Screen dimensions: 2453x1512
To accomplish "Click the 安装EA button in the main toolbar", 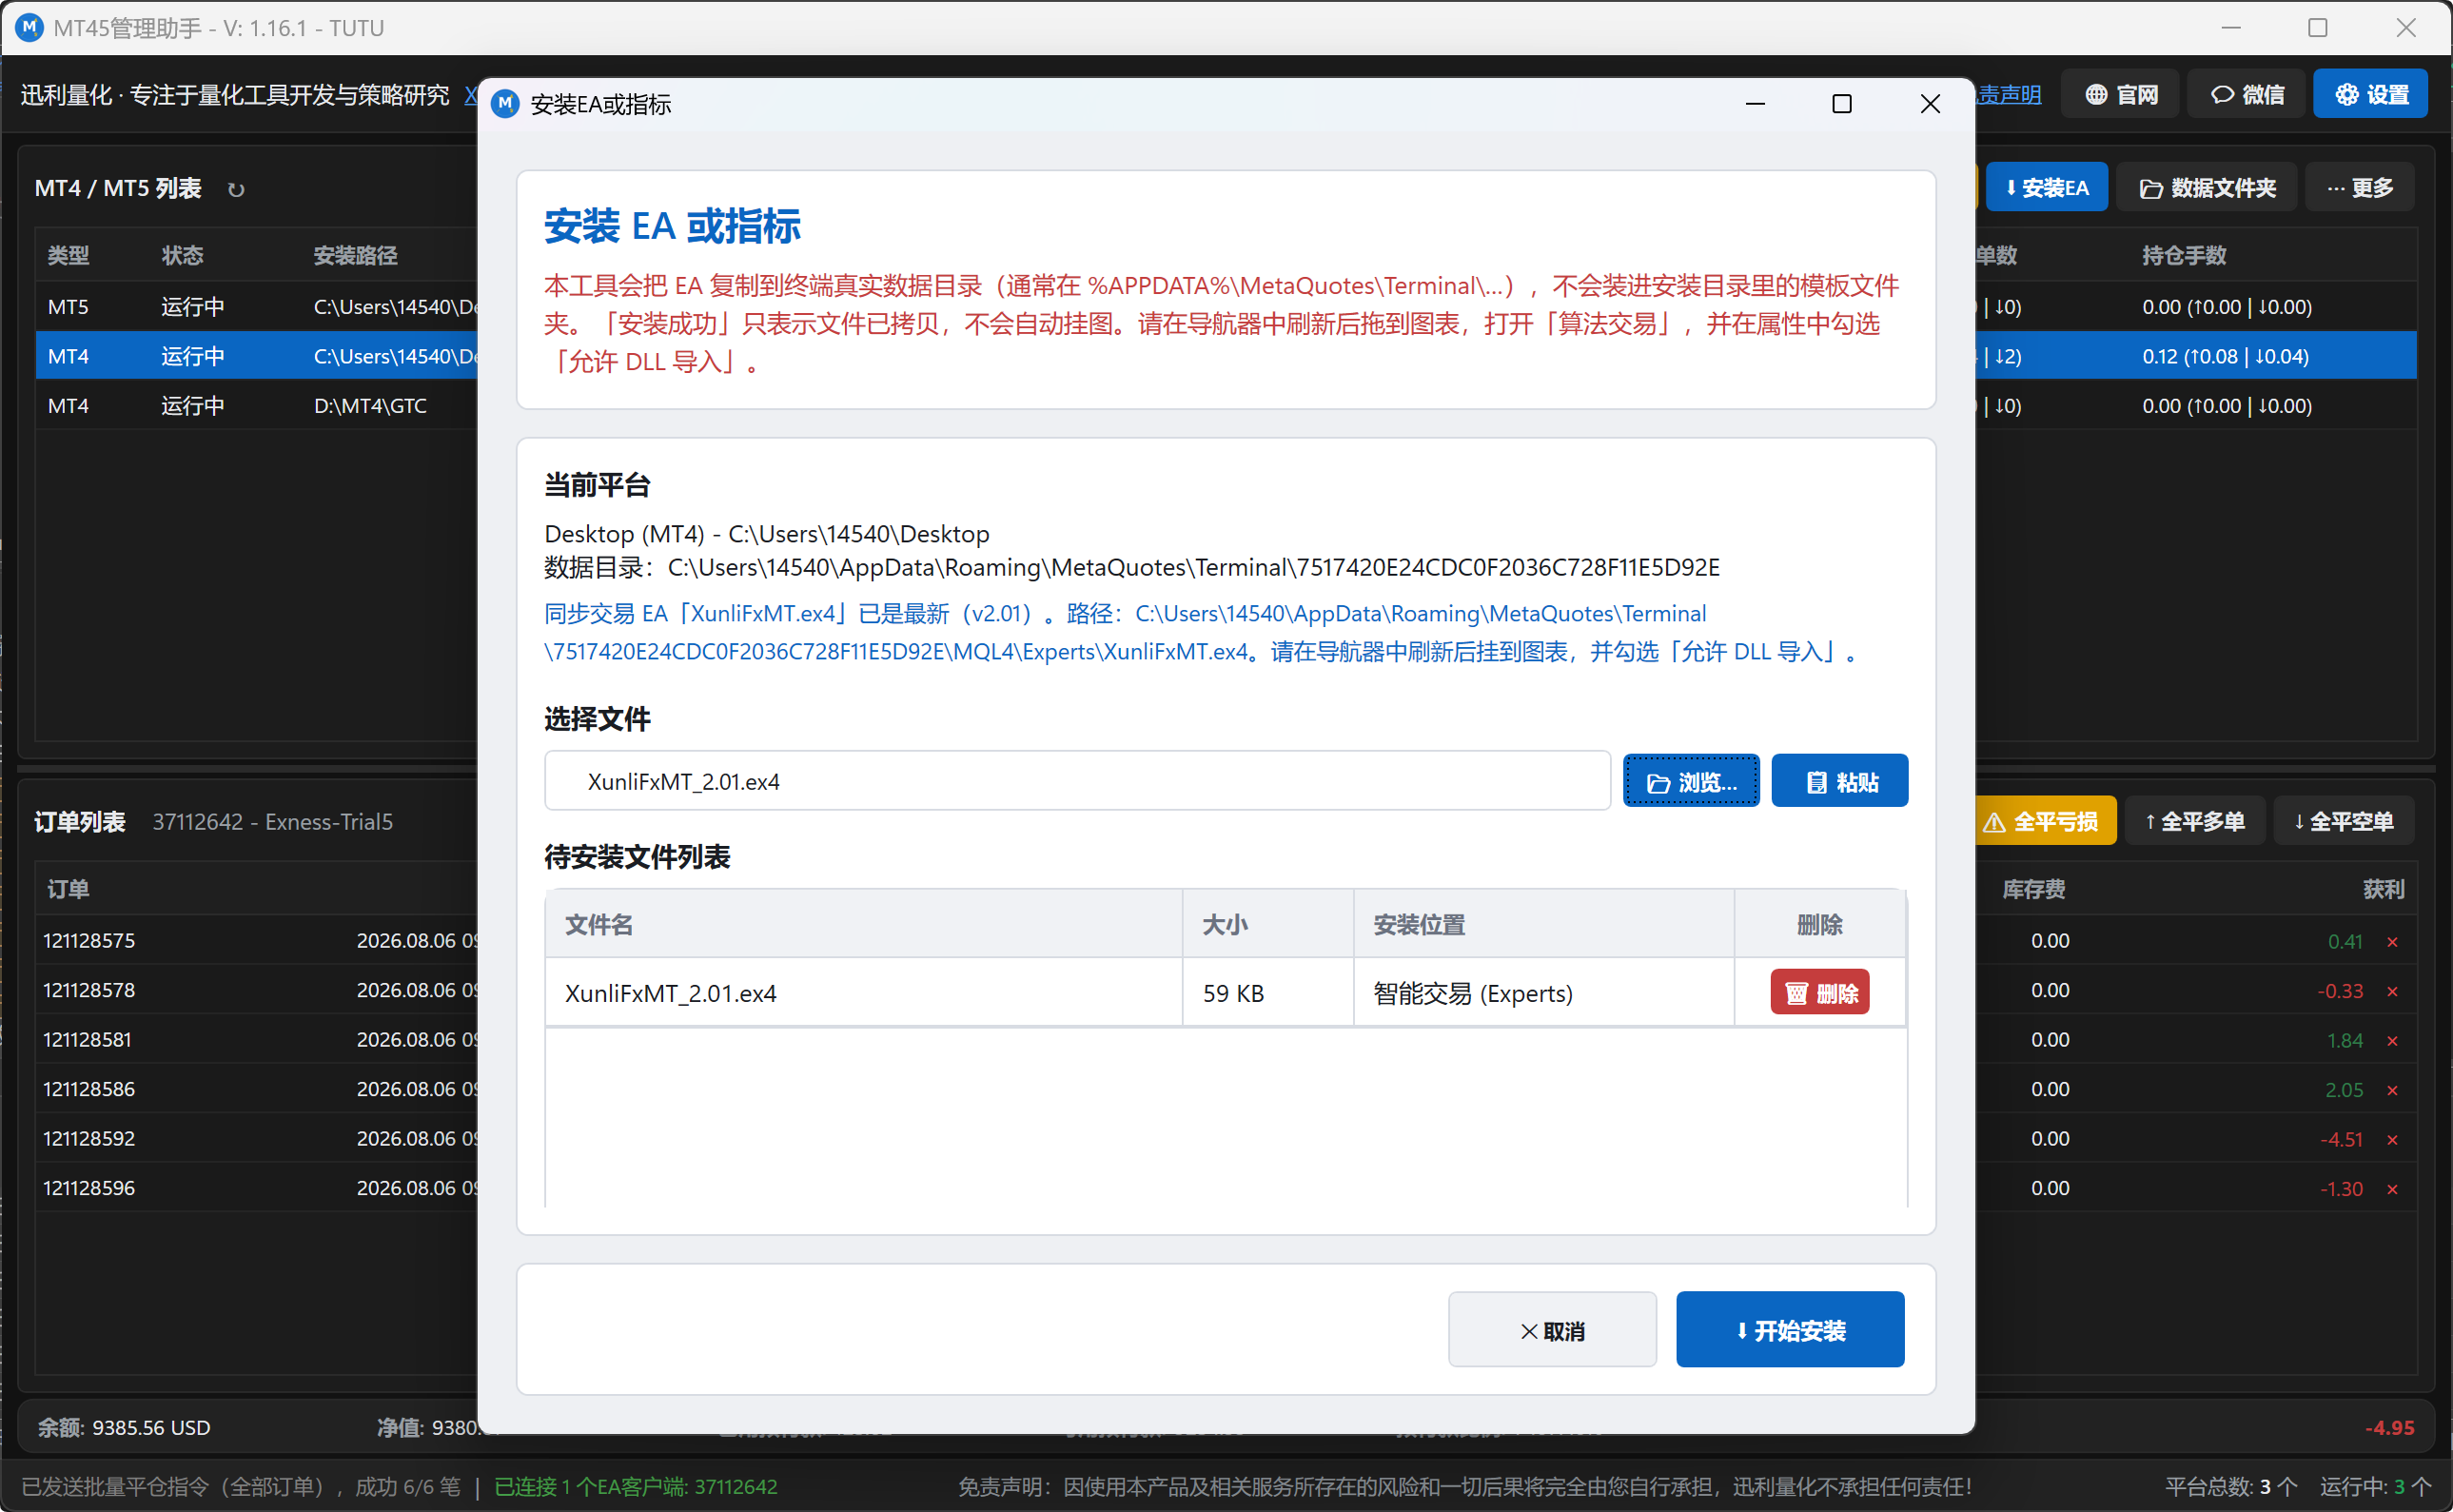I will coord(2047,188).
